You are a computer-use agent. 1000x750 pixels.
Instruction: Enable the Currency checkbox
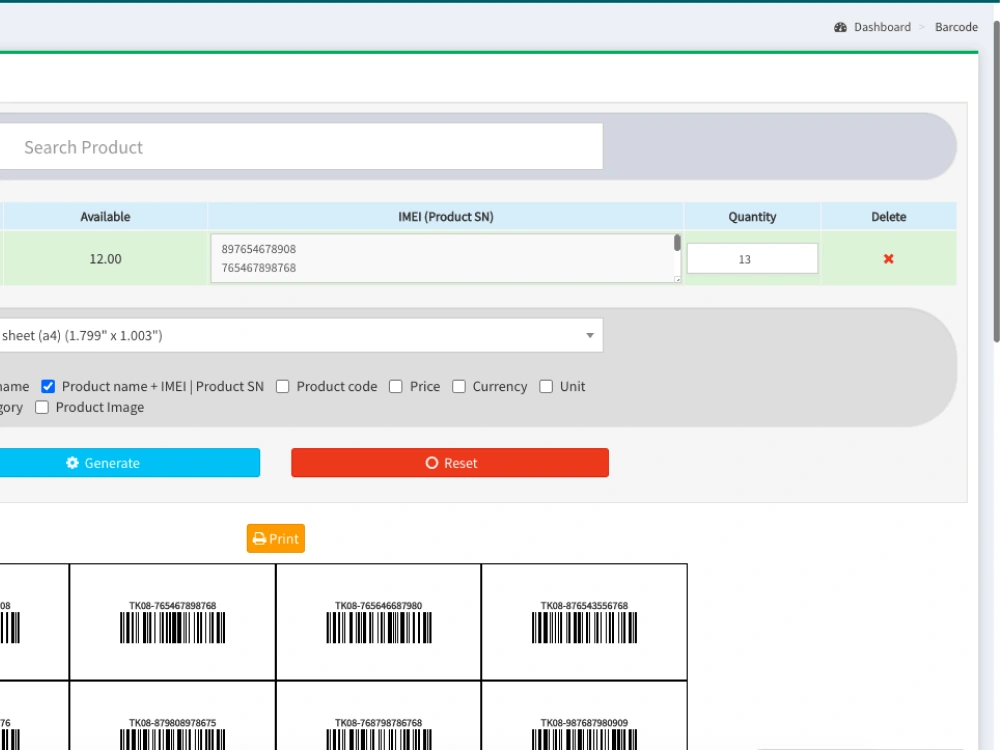pyautogui.click(x=459, y=386)
